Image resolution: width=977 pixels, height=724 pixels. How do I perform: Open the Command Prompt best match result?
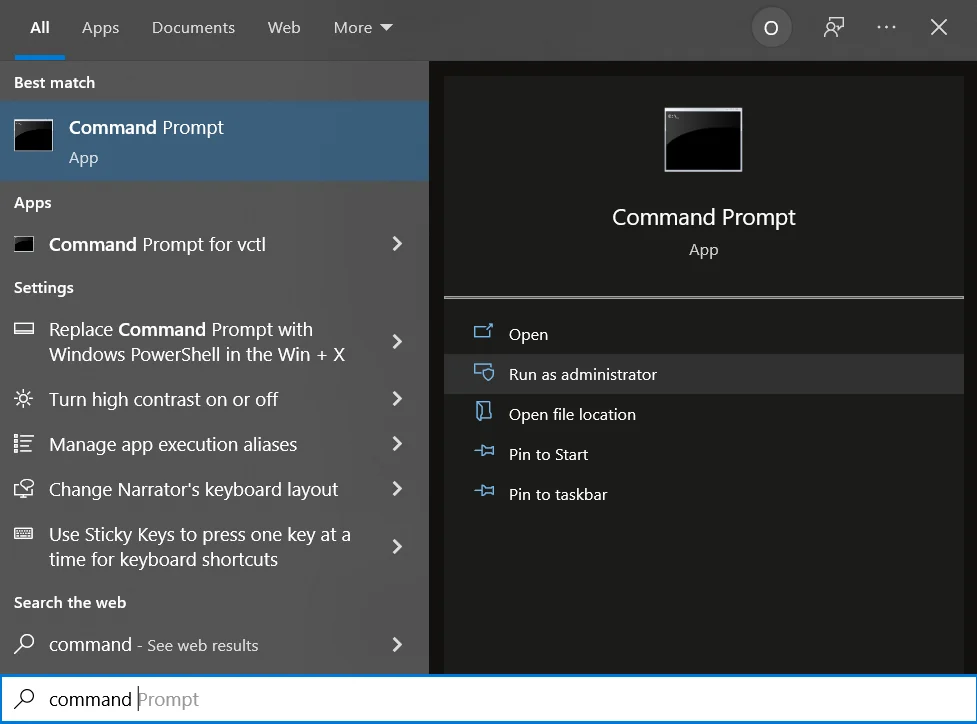(214, 141)
